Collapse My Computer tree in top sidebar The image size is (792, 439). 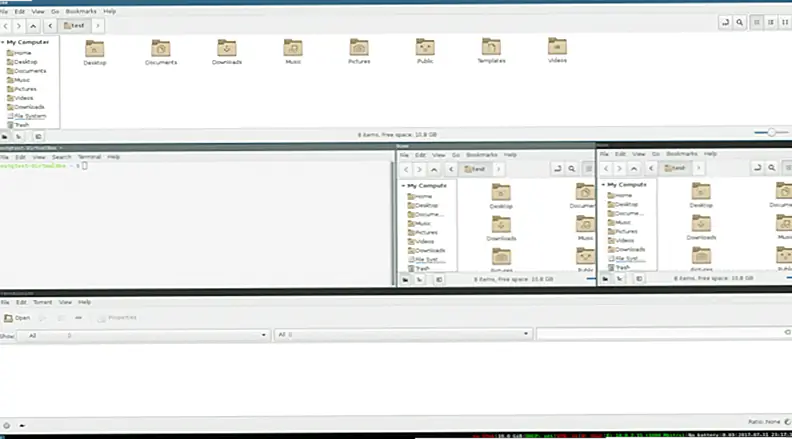(3, 42)
